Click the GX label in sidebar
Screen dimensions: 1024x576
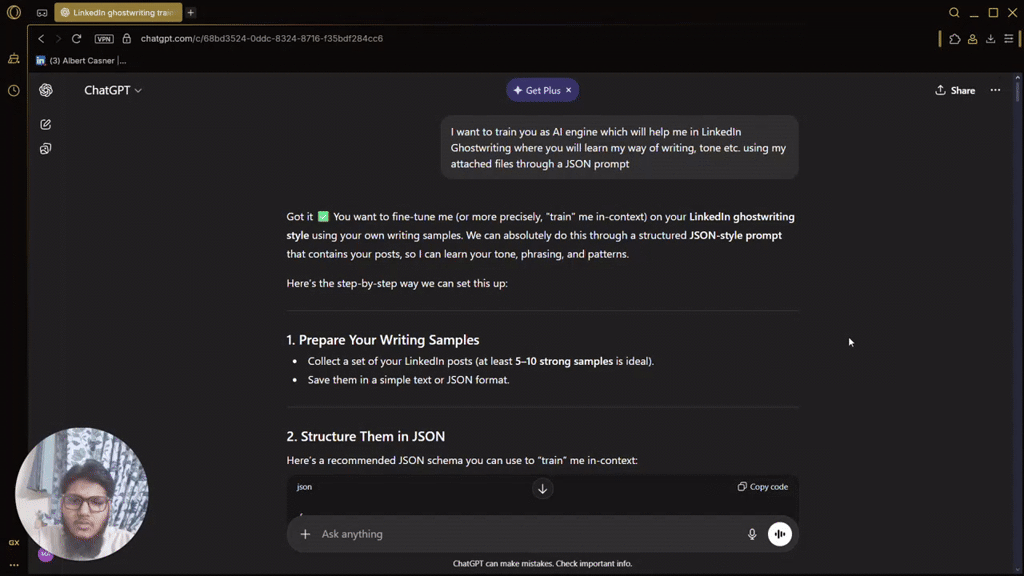point(14,543)
